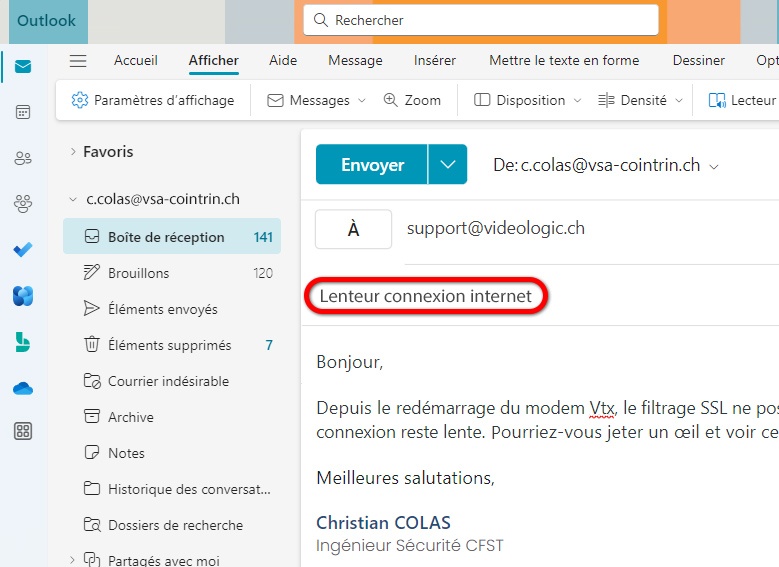Open the More apps grid icon
Screen dimensions: 779x567
point(22,432)
